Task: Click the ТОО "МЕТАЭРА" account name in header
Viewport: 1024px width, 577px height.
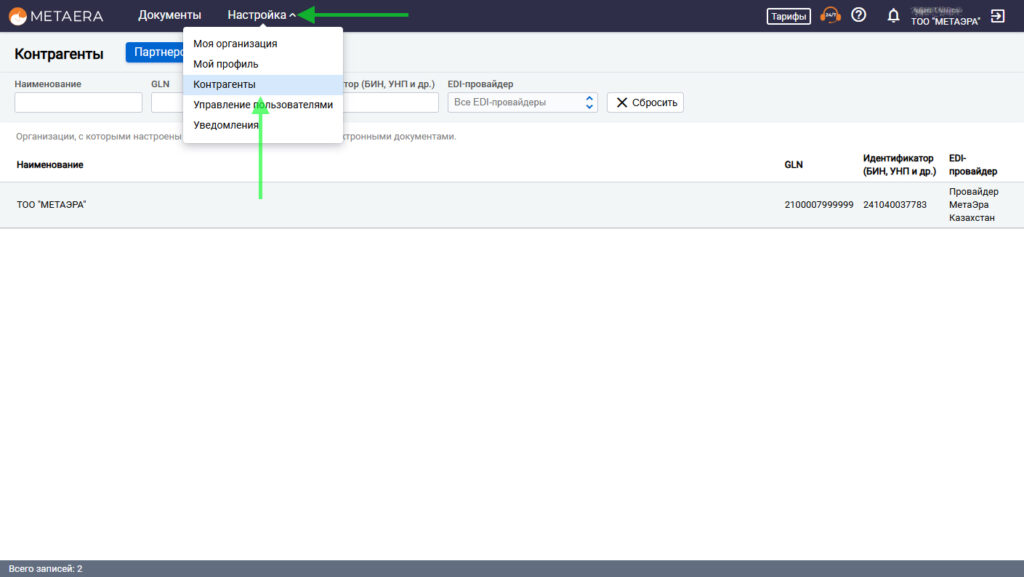Action: pyautogui.click(x=945, y=22)
